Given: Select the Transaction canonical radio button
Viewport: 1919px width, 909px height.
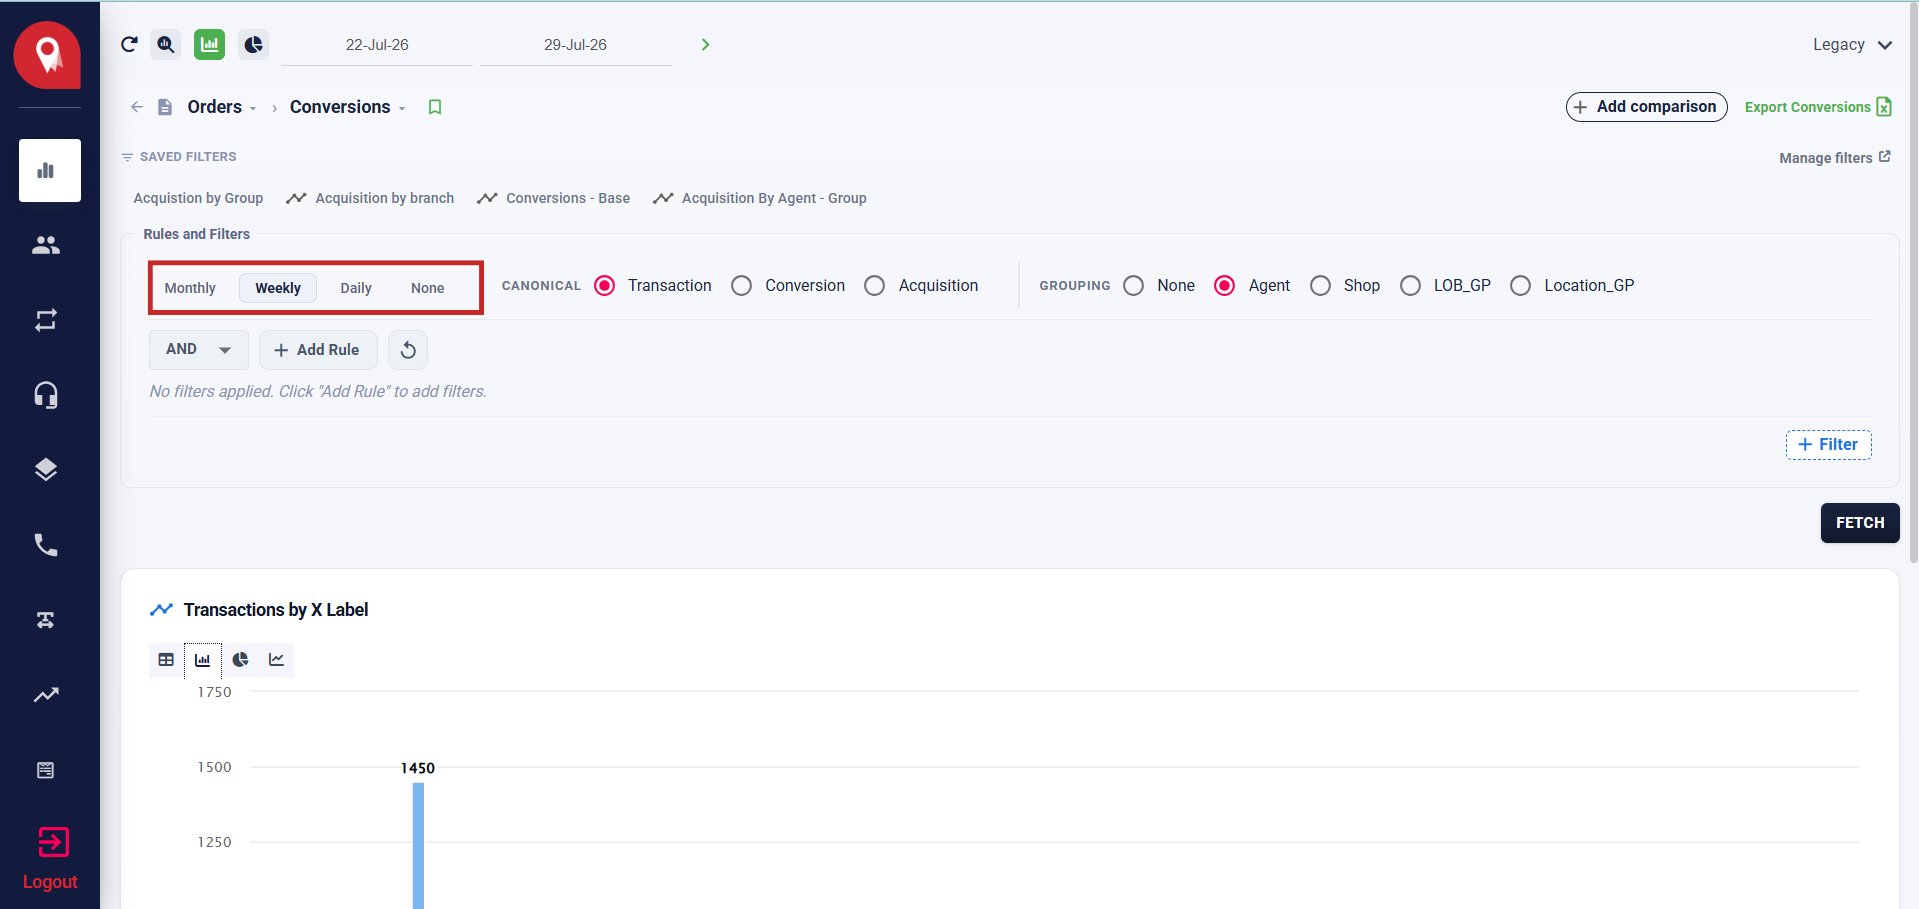Looking at the screenshot, I should [x=604, y=286].
